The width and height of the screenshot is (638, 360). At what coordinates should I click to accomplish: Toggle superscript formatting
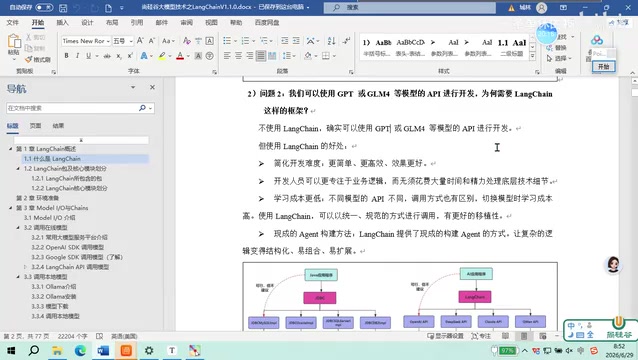pyautogui.click(x=130, y=56)
